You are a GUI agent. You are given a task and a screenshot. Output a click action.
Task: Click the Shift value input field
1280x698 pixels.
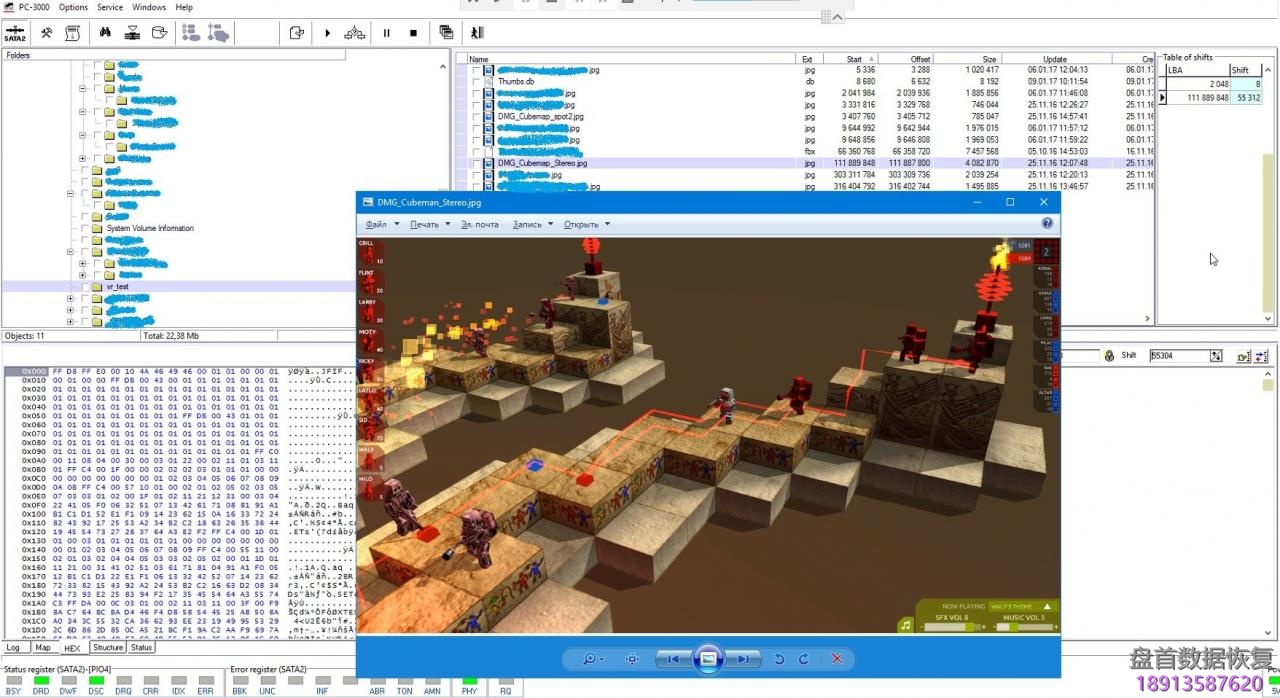click(1178, 356)
